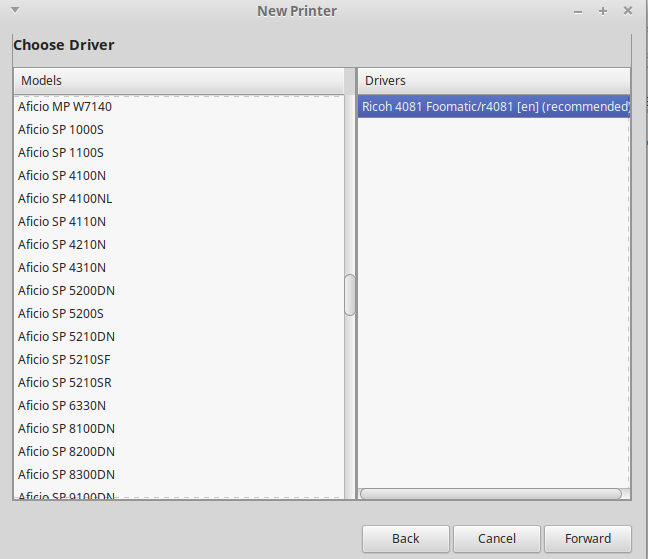The image size is (648, 559).
Task: Go Back to previous step
Action: coord(405,539)
